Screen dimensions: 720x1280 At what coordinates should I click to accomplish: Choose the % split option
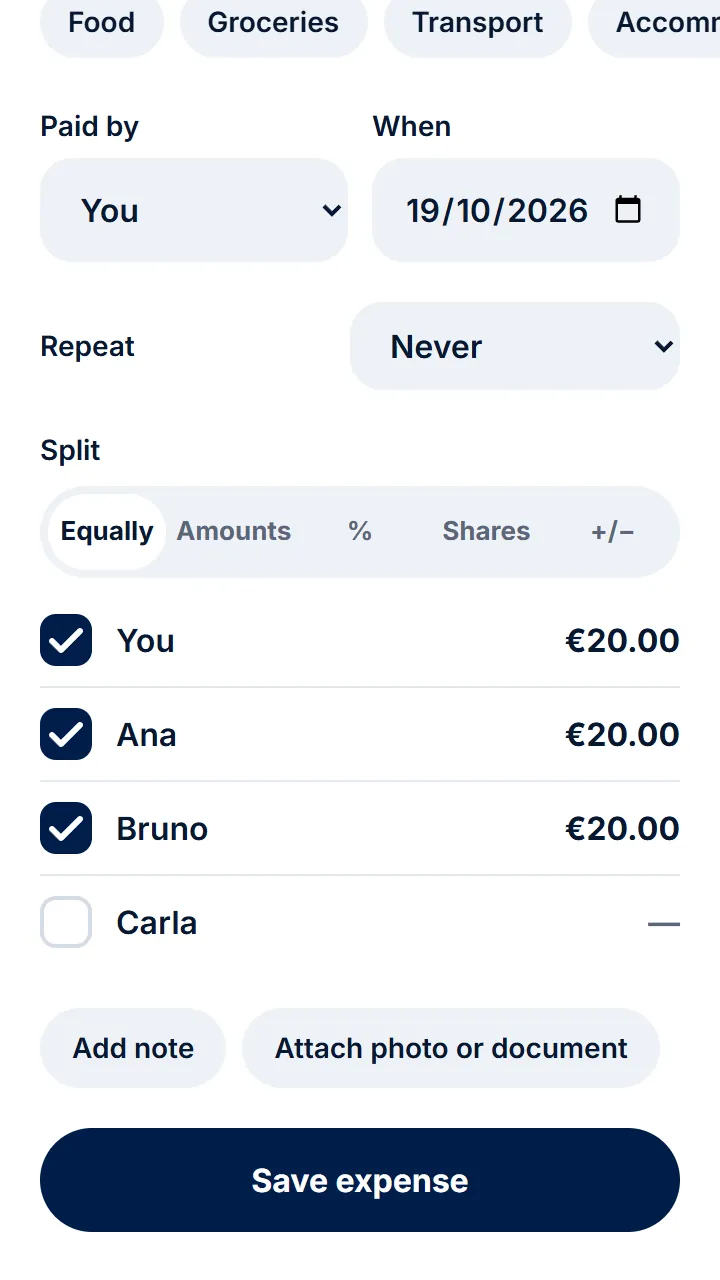point(360,531)
